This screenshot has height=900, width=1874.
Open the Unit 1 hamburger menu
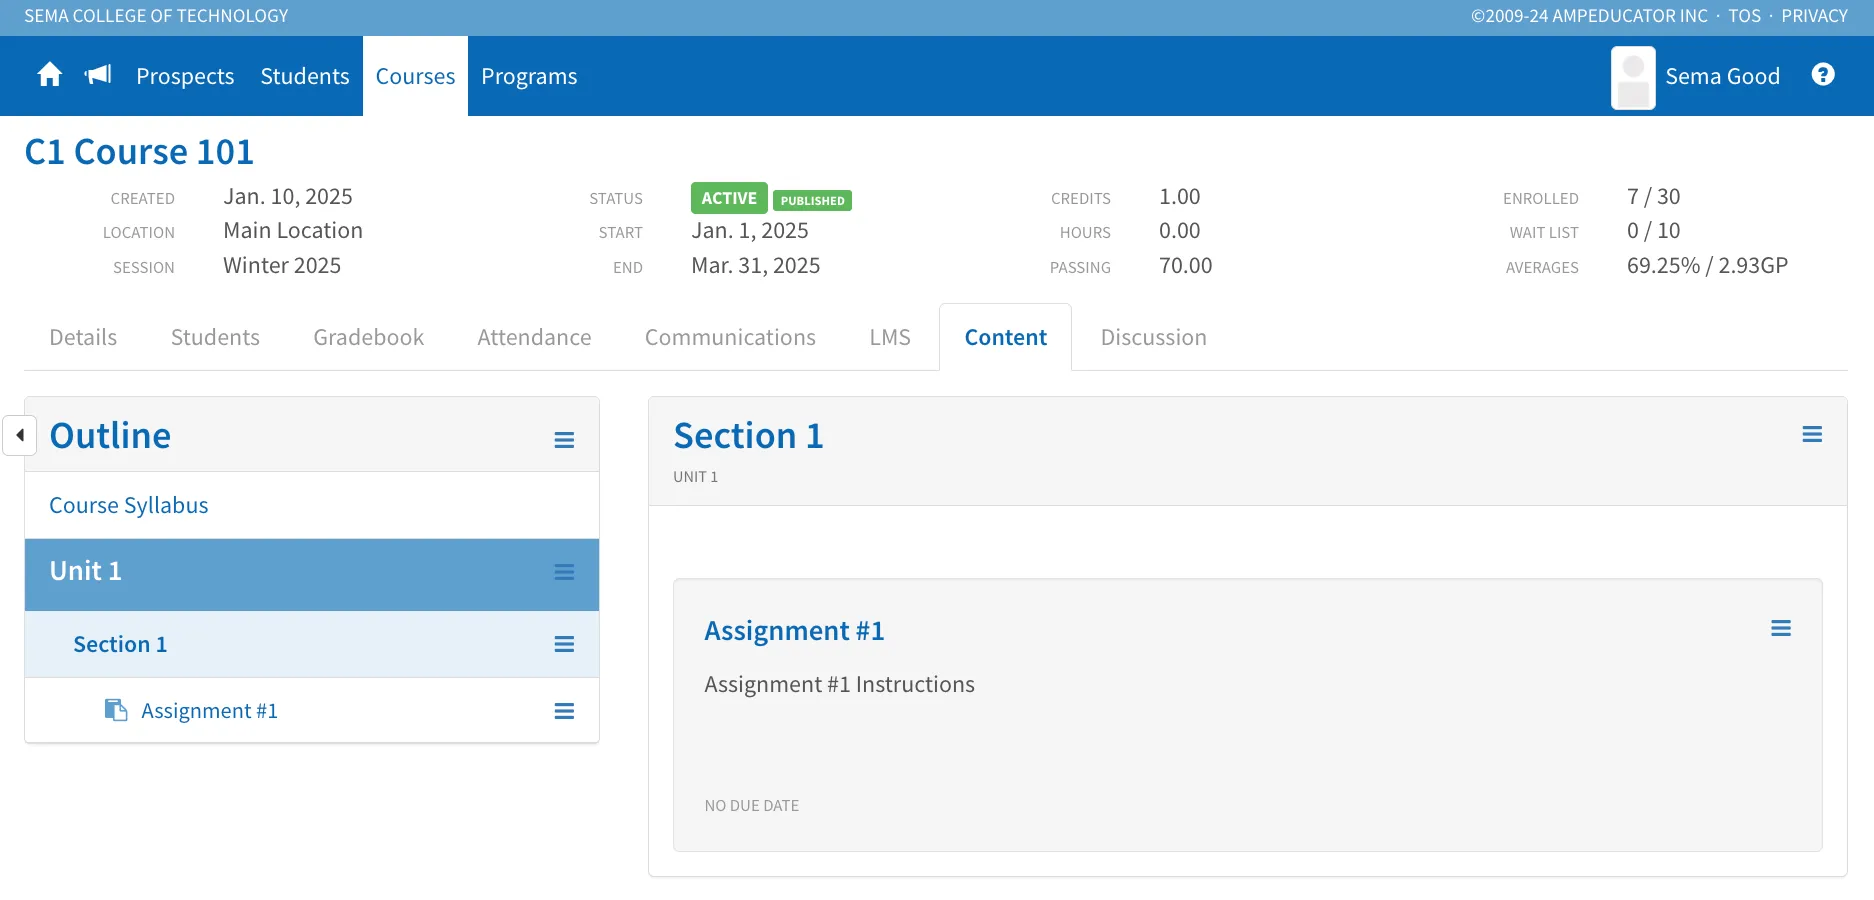564,572
